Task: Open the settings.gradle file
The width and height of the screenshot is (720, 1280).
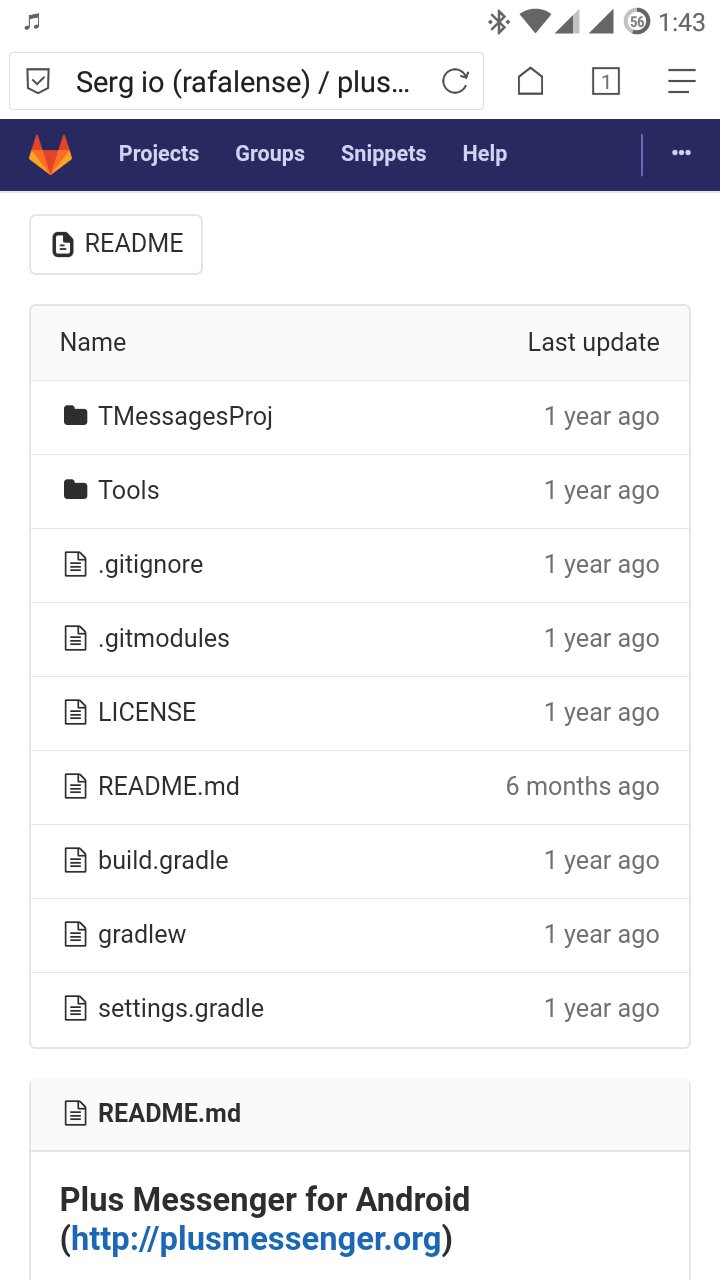Action: [x=181, y=1008]
